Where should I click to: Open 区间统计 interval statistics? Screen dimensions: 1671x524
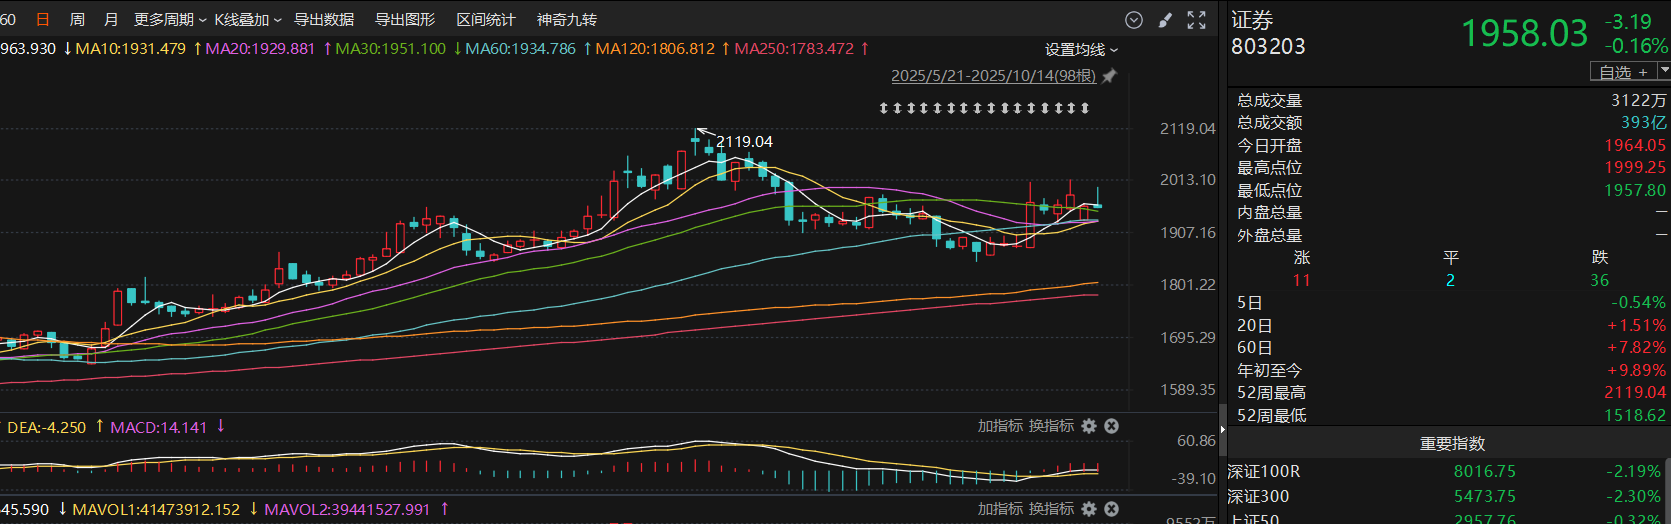pyautogui.click(x=486, y=20)
